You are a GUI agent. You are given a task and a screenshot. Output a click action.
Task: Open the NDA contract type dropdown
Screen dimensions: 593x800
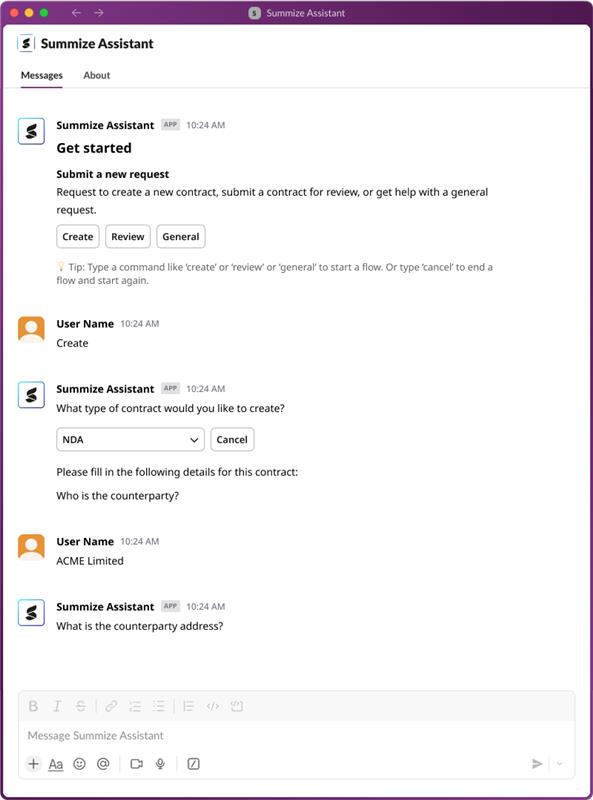click(x=130, y=439)
